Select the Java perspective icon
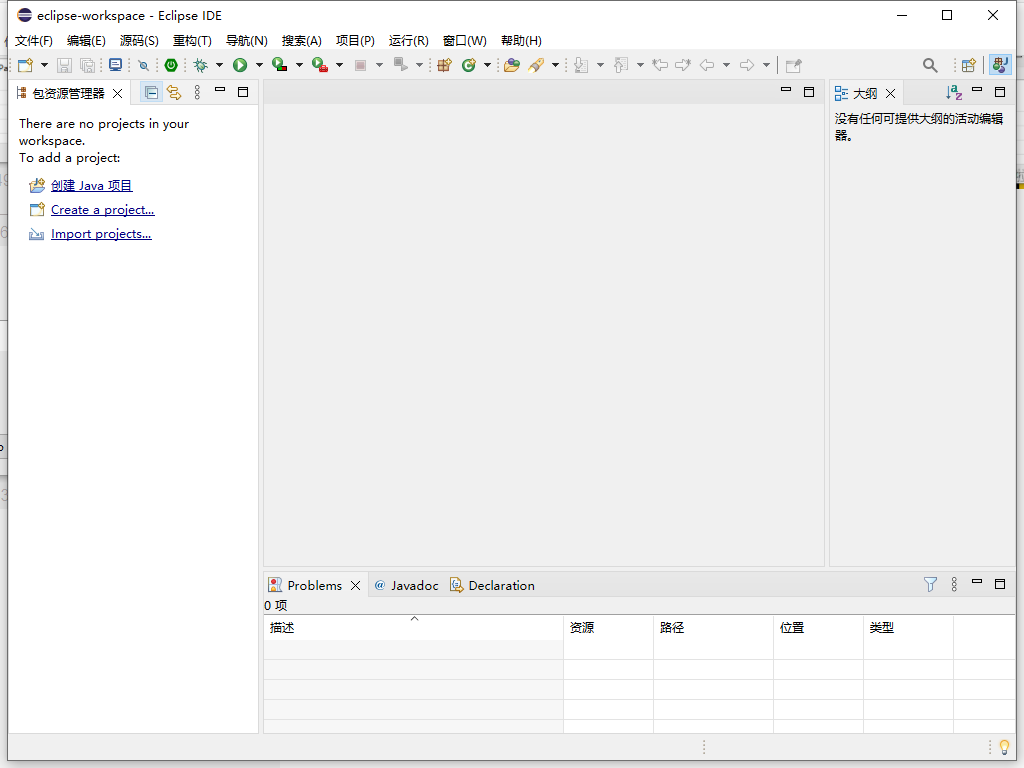 999,64
